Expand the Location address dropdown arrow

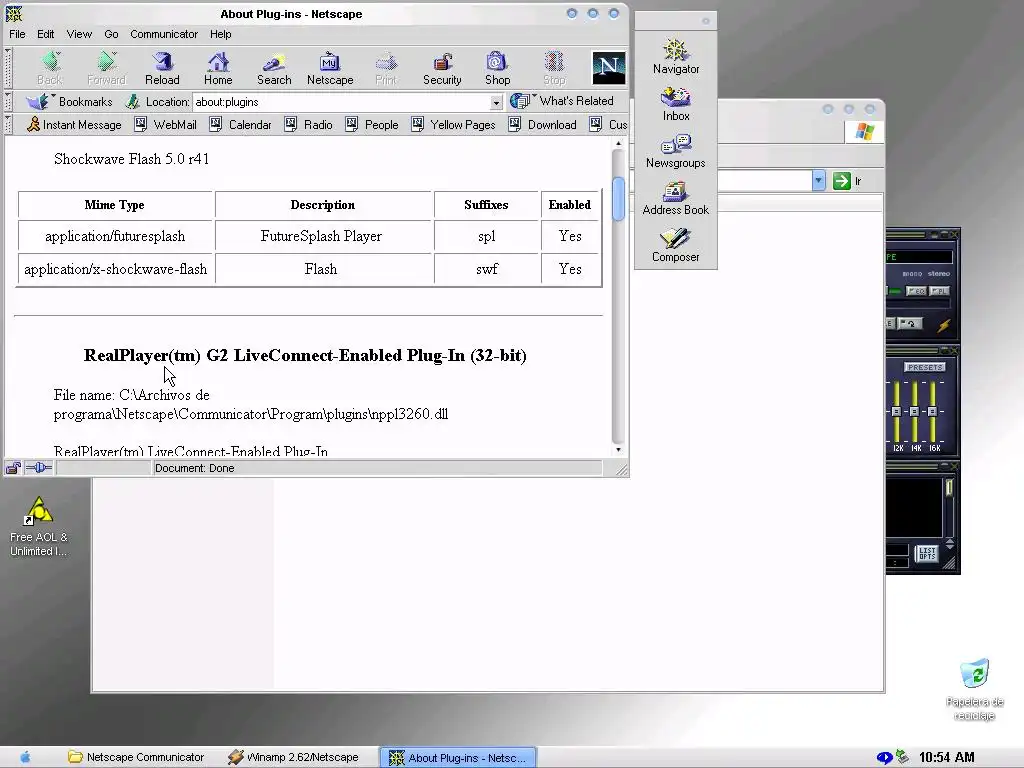(x=496, y=103)
